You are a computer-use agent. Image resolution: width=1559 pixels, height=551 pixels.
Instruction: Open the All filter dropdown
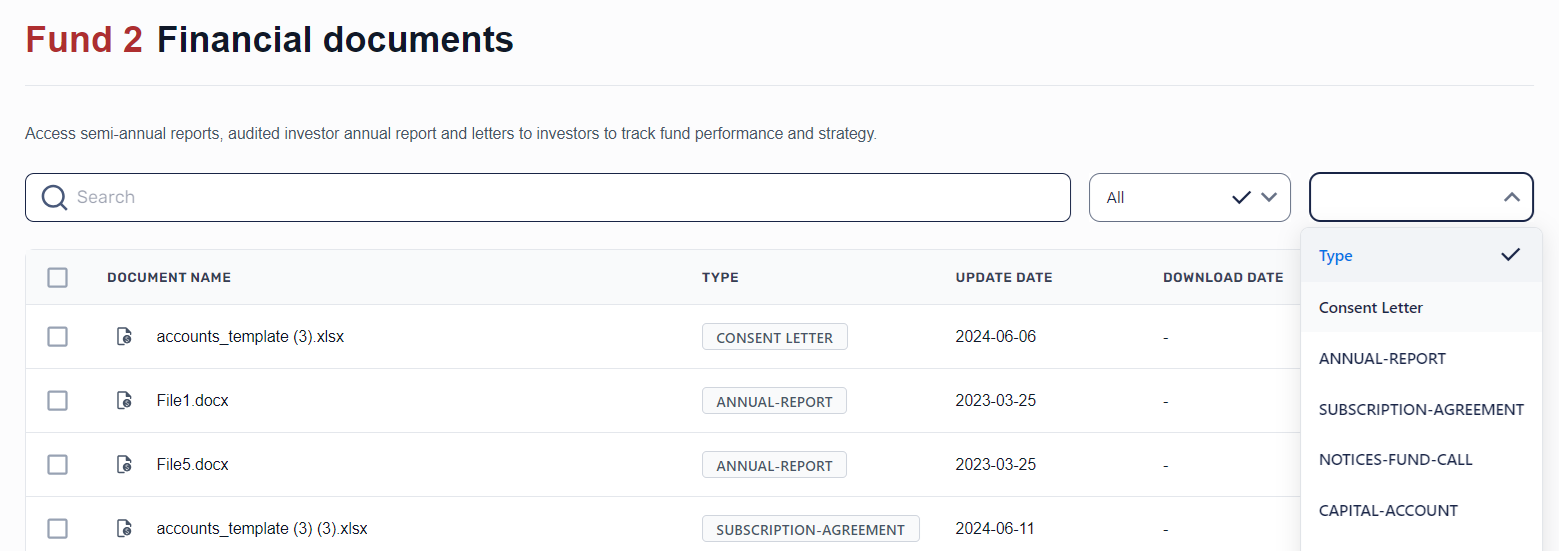click(x=1189, y=198)
